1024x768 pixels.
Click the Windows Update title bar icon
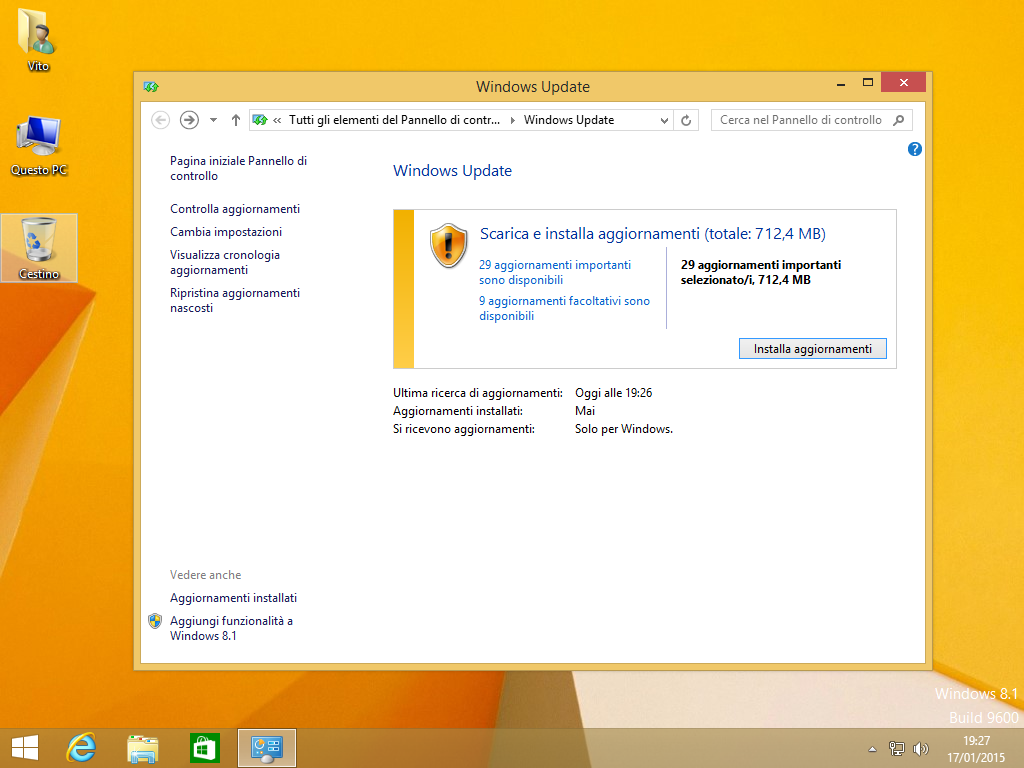pyautogui.click(x=151, y=86)
